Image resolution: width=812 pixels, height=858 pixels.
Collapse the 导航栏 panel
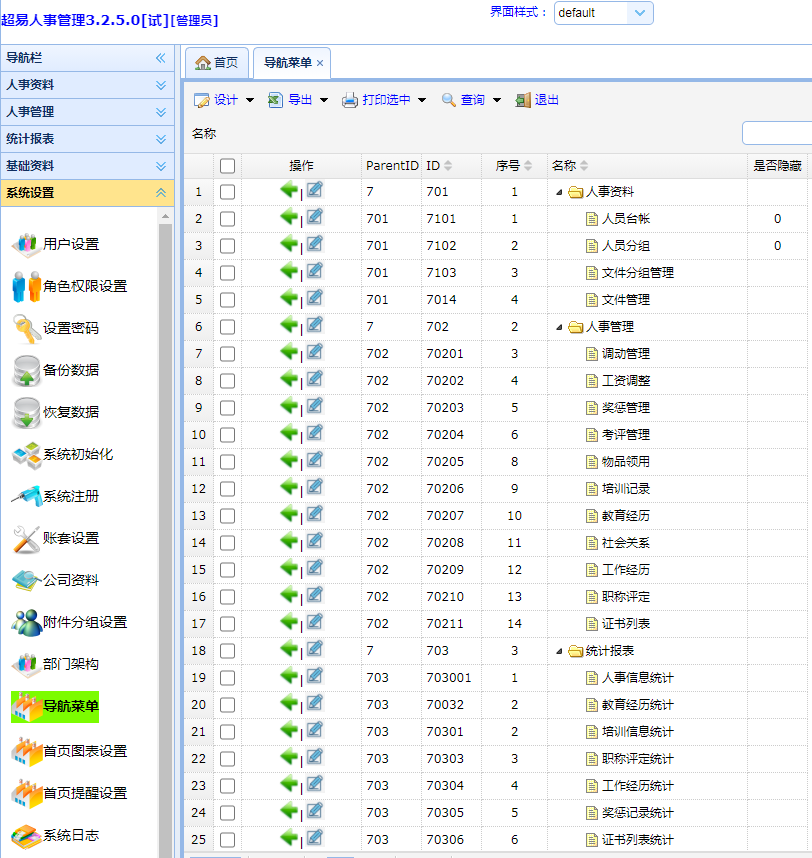pyautogui.click(x=160, y=58)
